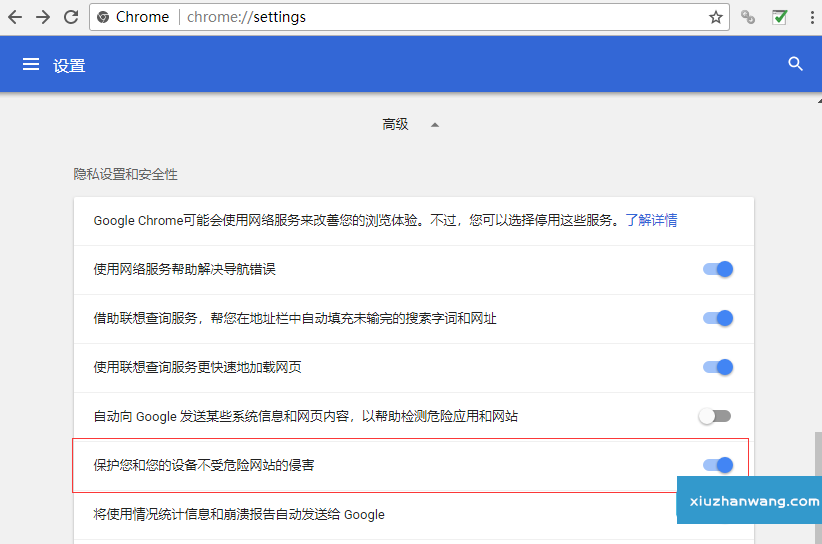Screen dimensions: 822x544
Task: Click the 将使用情况统计信息和崩溃报告 row
Action: [239, 514]
